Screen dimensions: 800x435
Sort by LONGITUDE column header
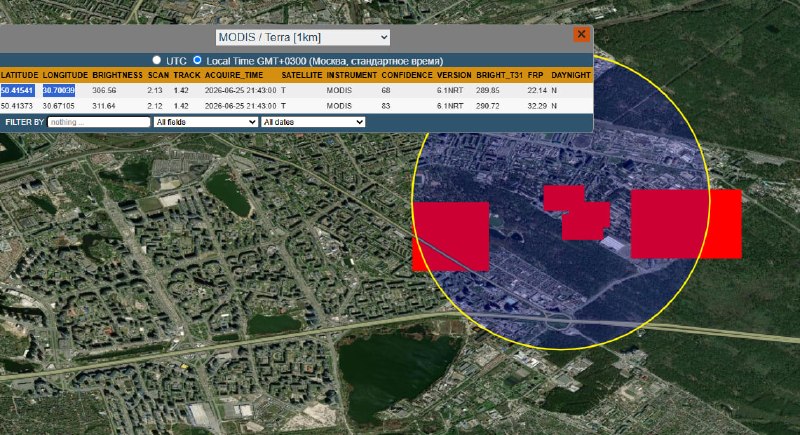pyautogui.click(x=65, y=75)
